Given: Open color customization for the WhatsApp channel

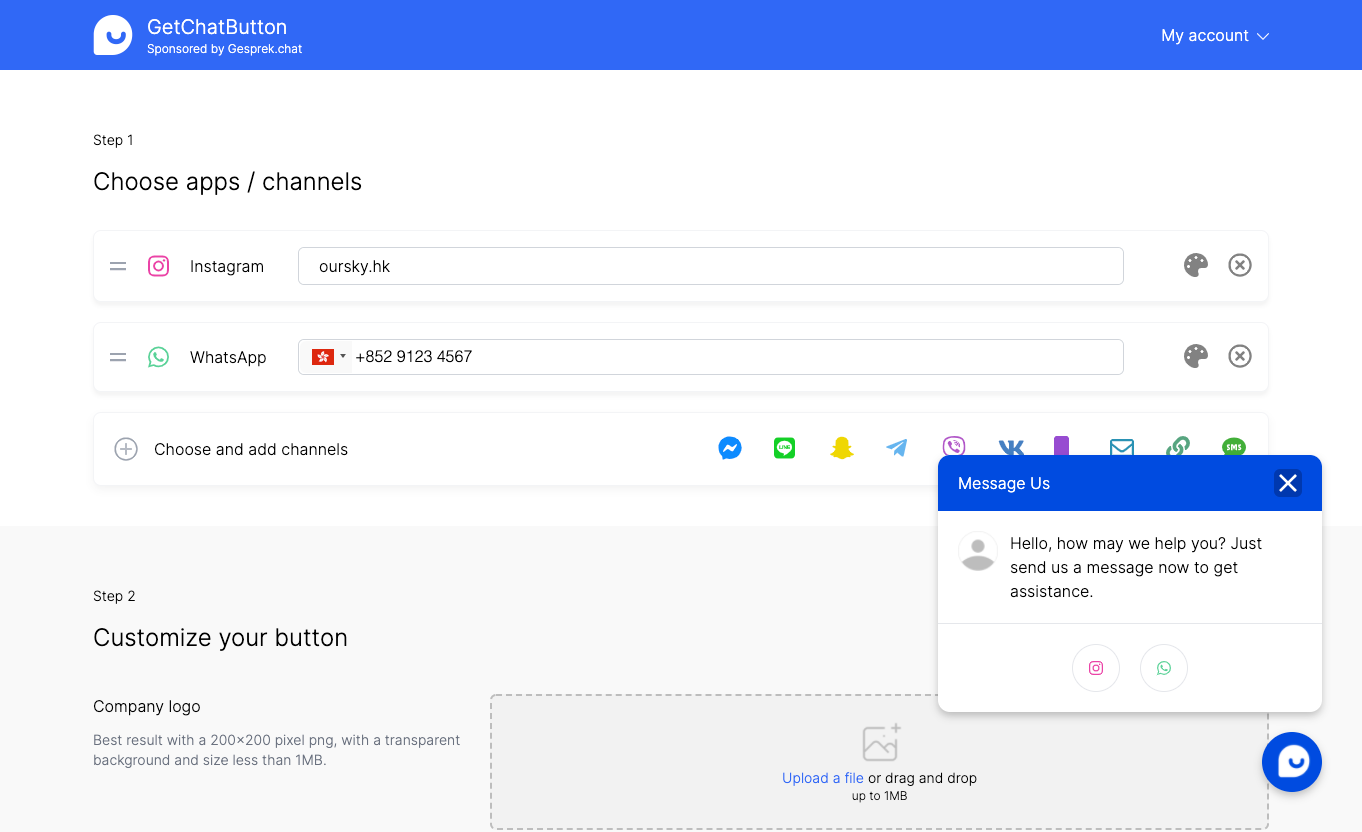Looking at the screenshot, I should [1195, 356].
